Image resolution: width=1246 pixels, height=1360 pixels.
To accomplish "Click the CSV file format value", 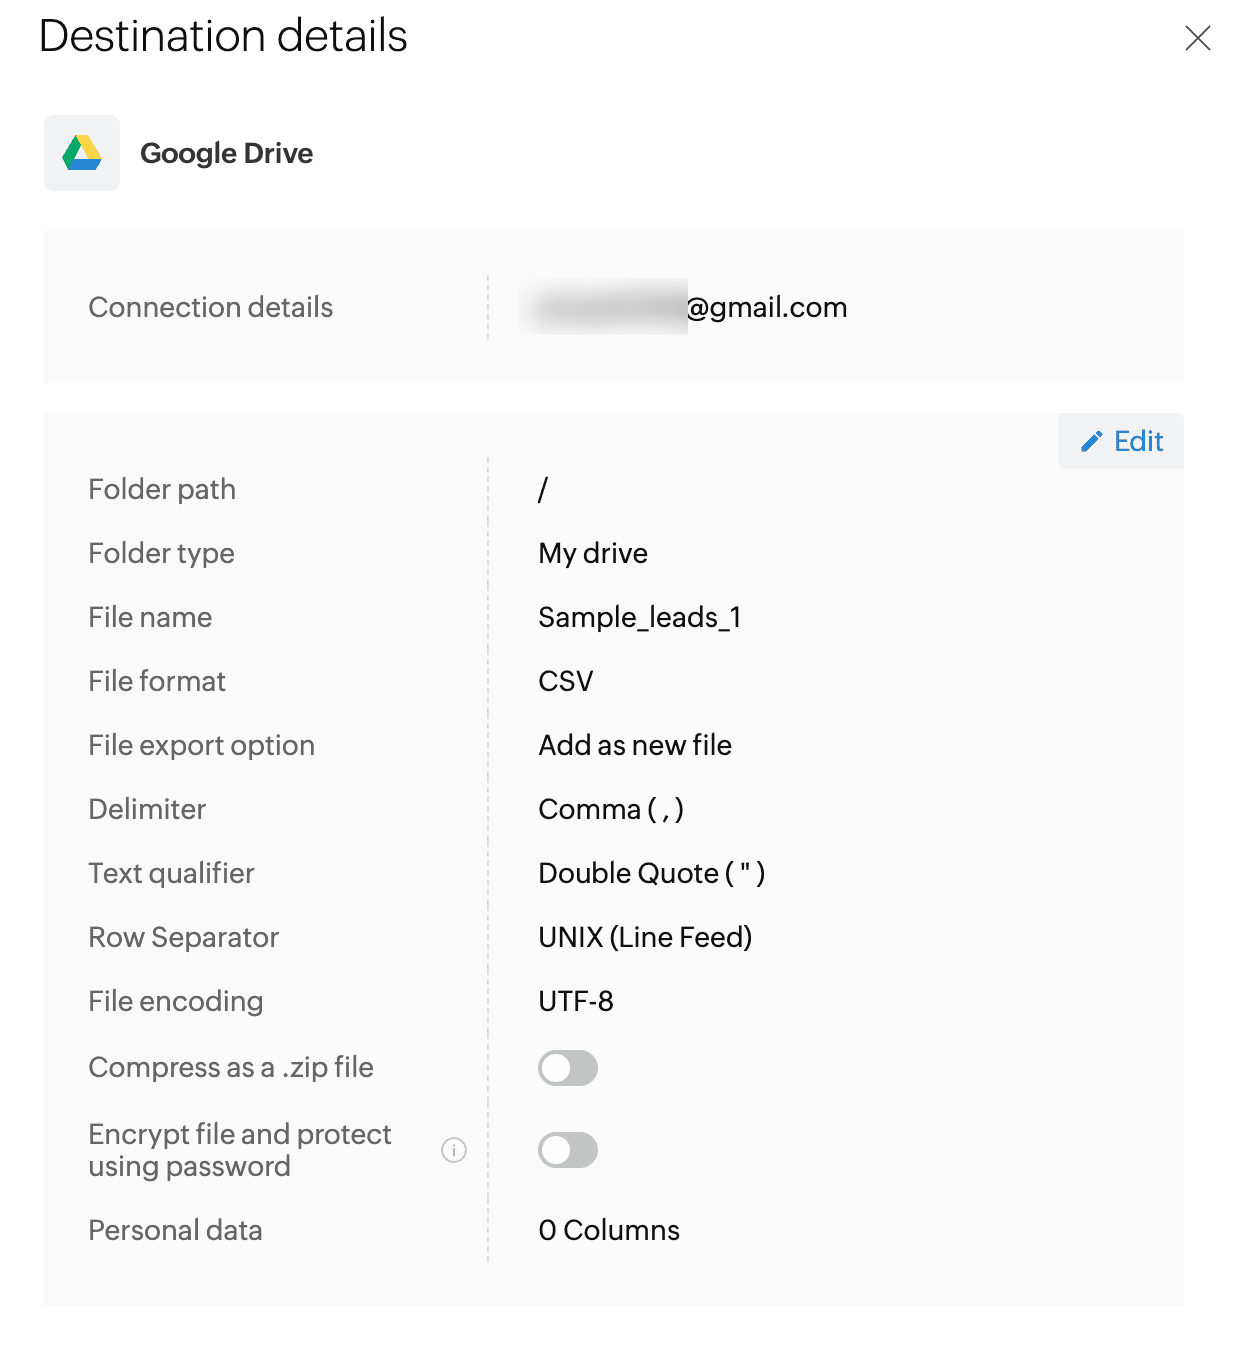I will tap(566, 681).
